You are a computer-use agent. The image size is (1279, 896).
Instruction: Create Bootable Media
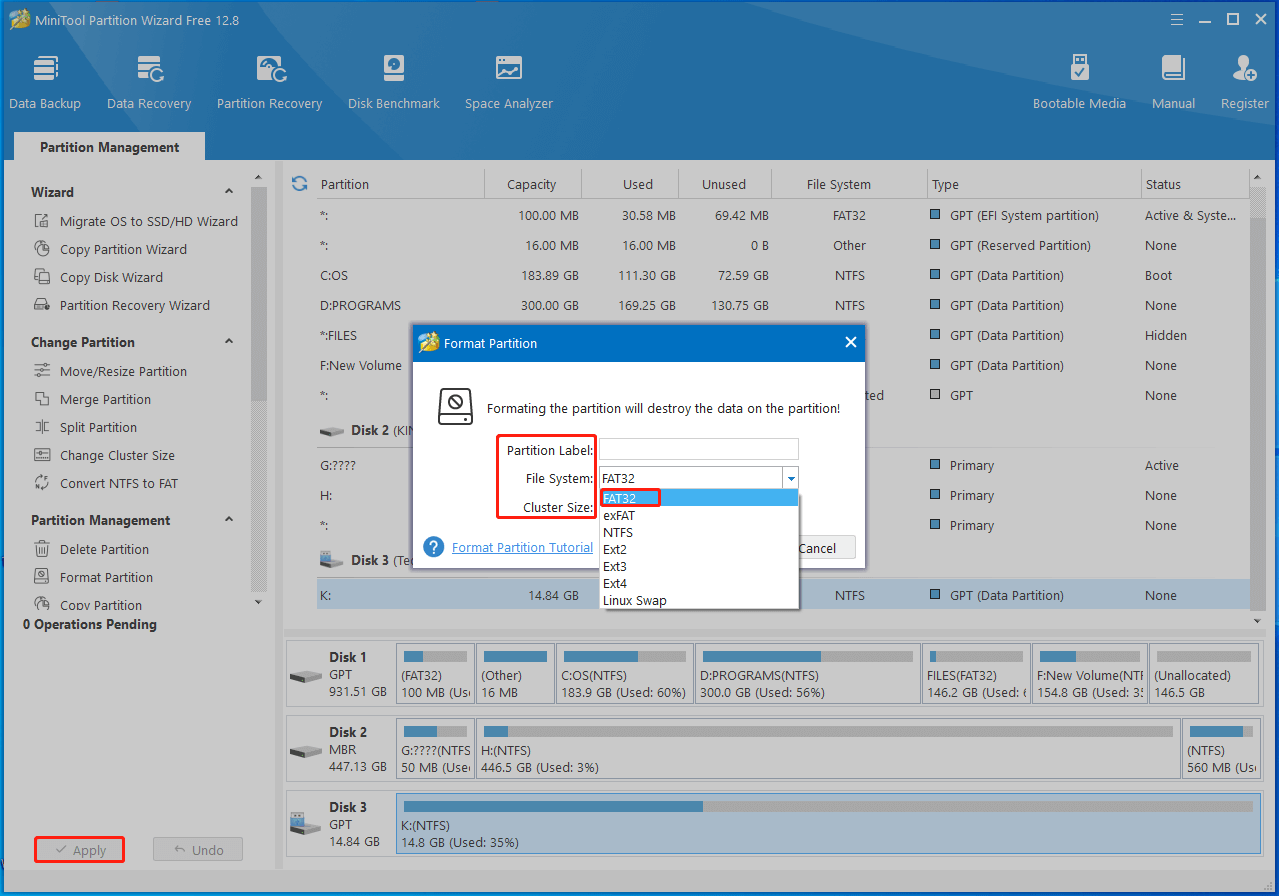[1079, 82]
